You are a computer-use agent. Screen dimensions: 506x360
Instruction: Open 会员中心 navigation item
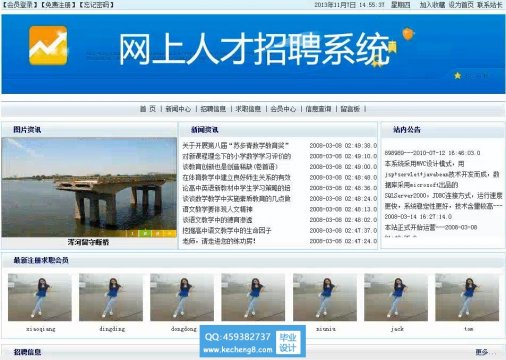coord(283,109)
